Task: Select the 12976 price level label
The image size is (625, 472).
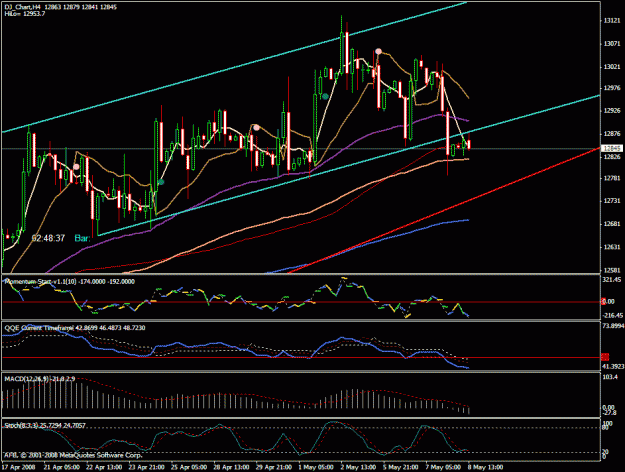Action: (x=611, y=88)
